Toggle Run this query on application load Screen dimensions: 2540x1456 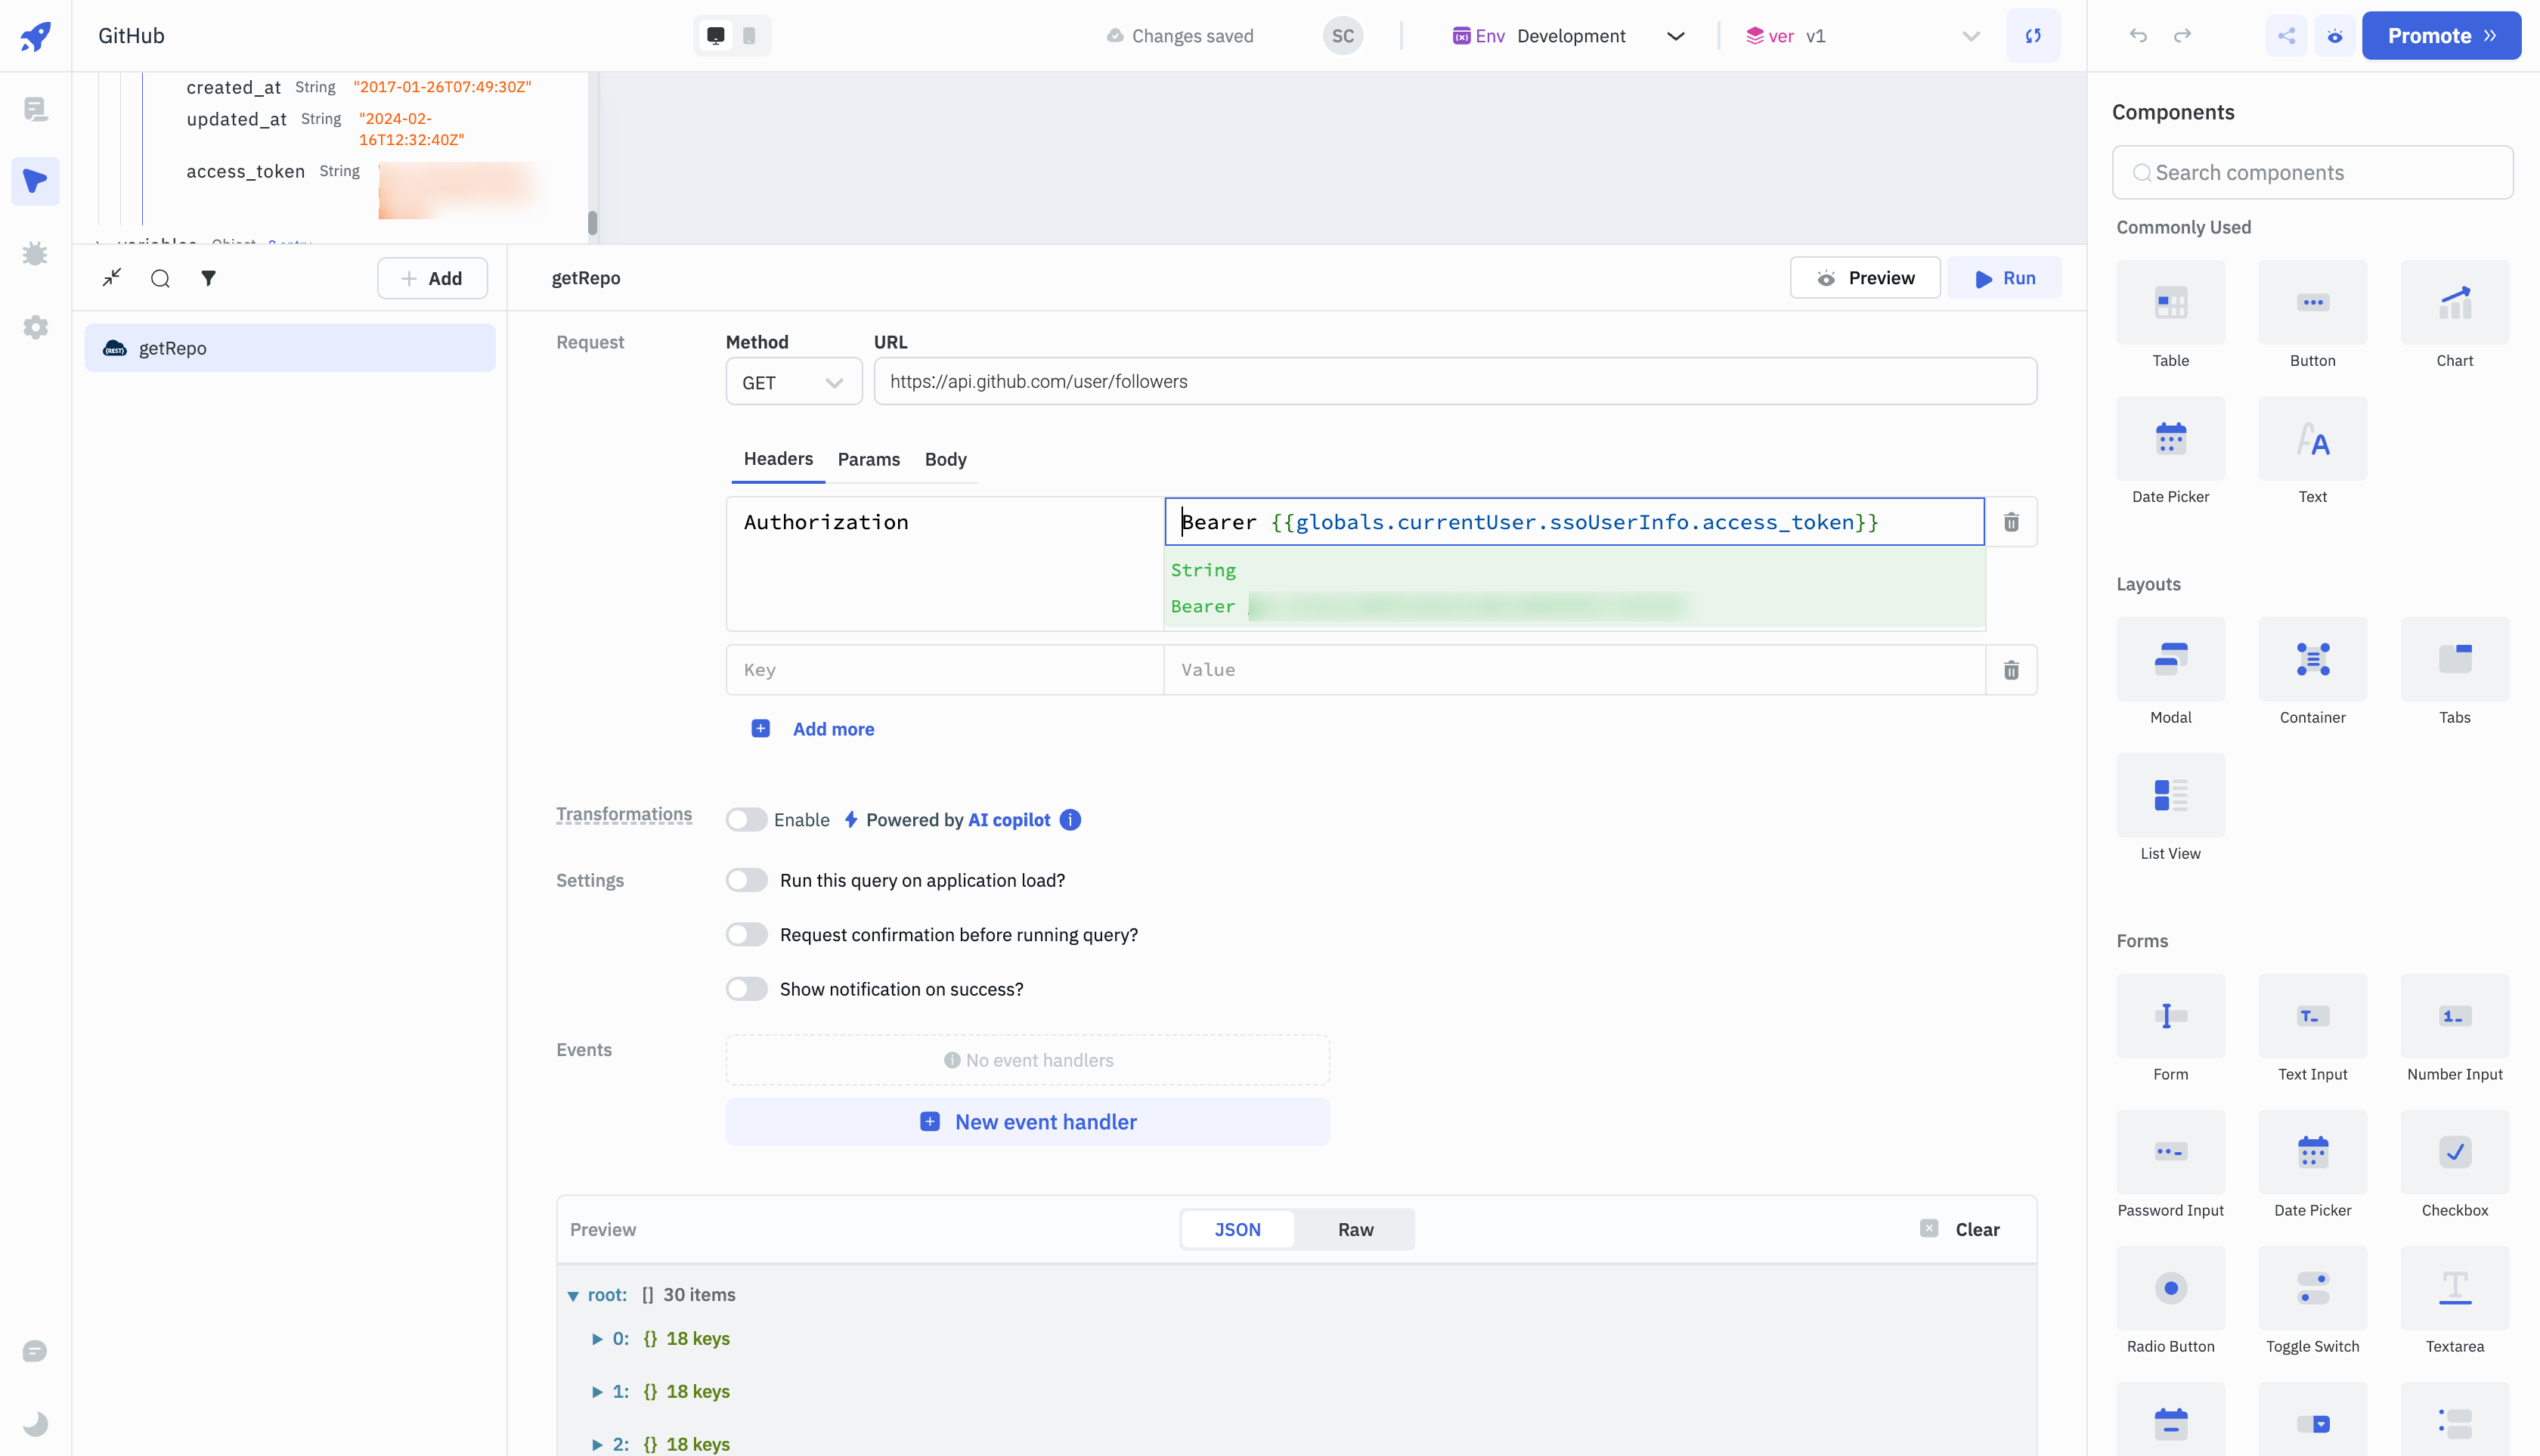pos(746,880)
